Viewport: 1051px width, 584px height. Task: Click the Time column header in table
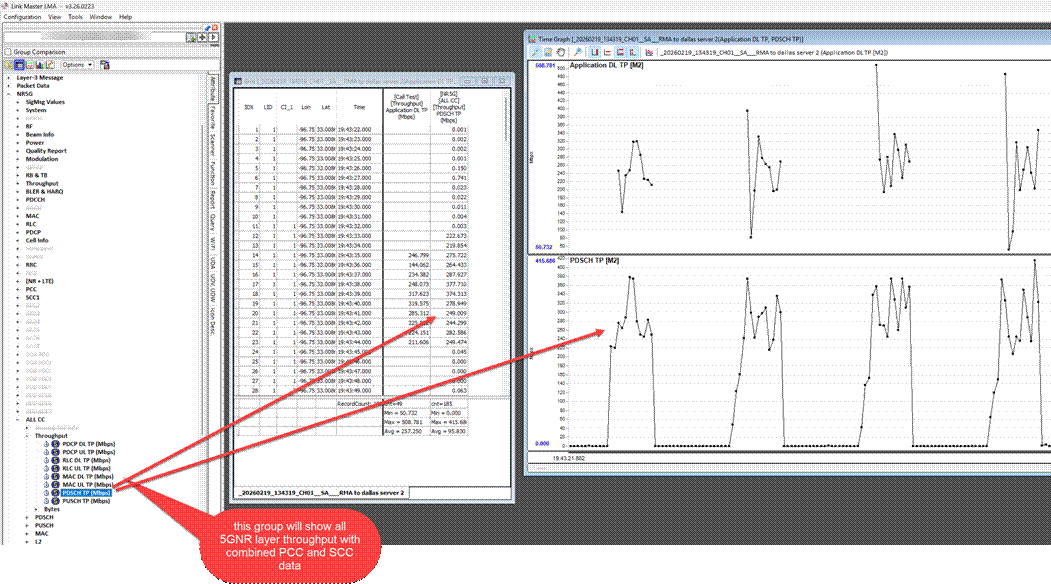coord(358,104)
